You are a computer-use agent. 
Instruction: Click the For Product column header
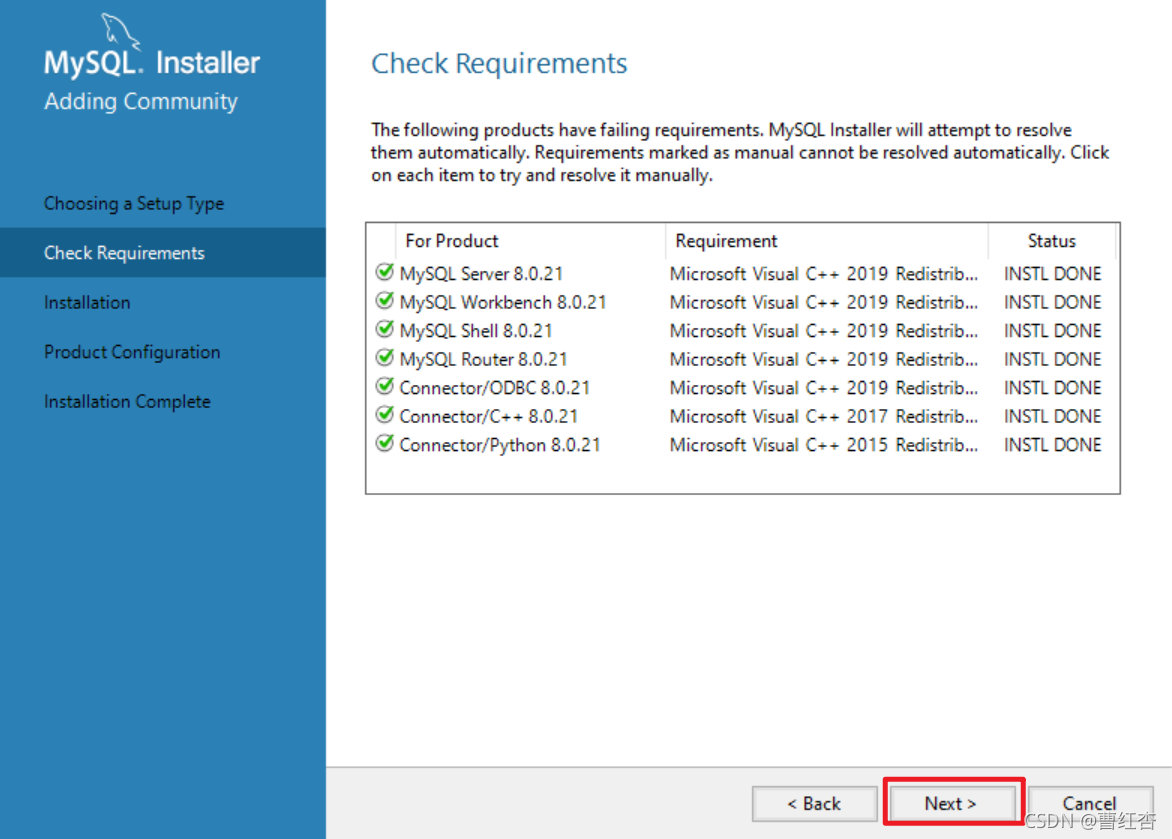click(x=451, y=240)
